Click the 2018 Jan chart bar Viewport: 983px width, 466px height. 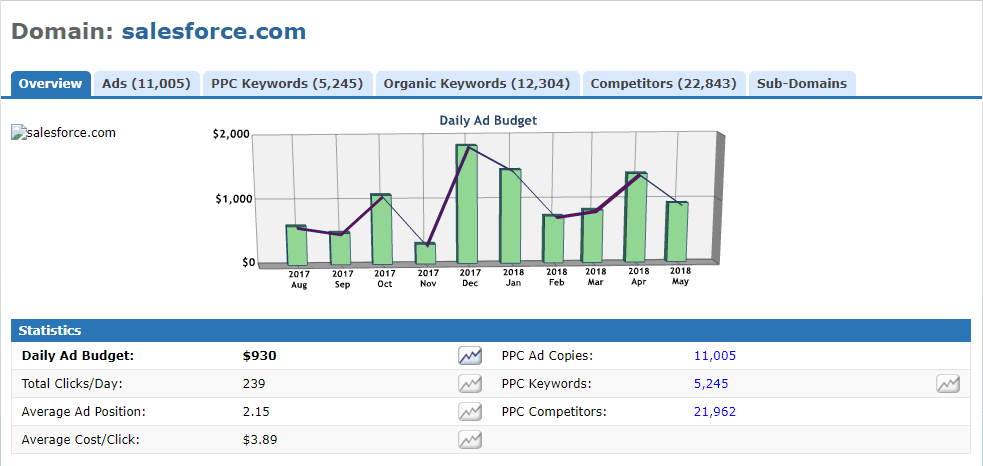click(510, 216)
